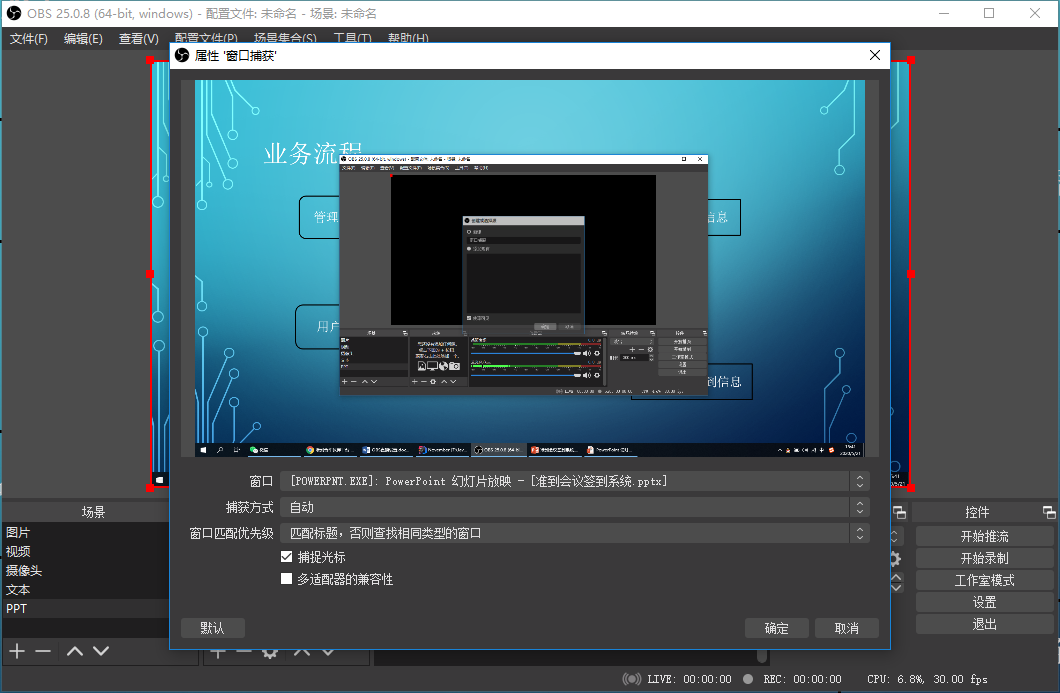Start recording with 开始录制
1060x693 pixels.
click(984, 558)
